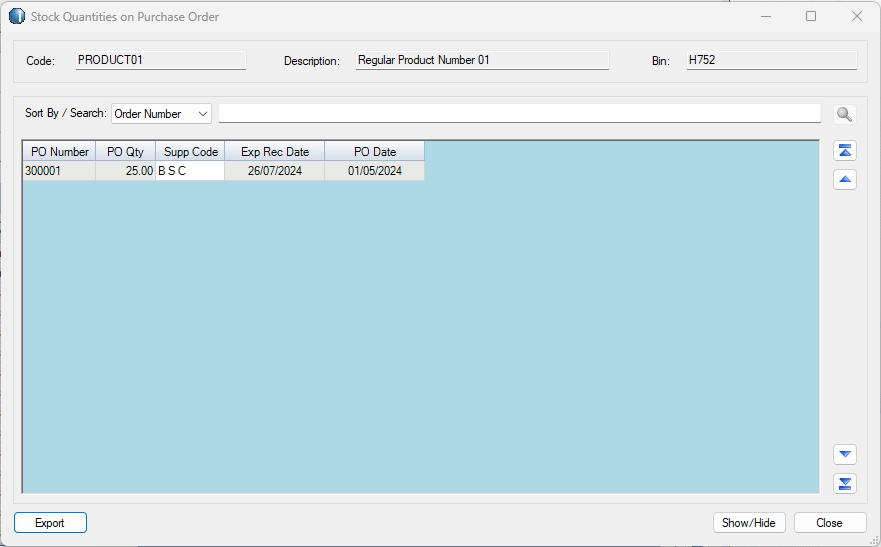Click the Show/Hide button
Viewport: 881px width, 547px height.
tap(749, 523)
